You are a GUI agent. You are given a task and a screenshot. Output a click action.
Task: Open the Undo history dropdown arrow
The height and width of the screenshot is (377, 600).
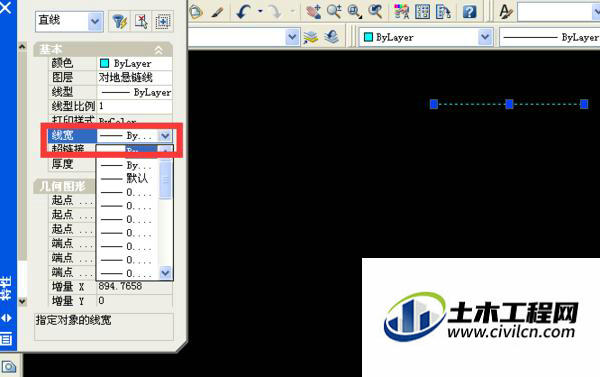coord(260,12)
